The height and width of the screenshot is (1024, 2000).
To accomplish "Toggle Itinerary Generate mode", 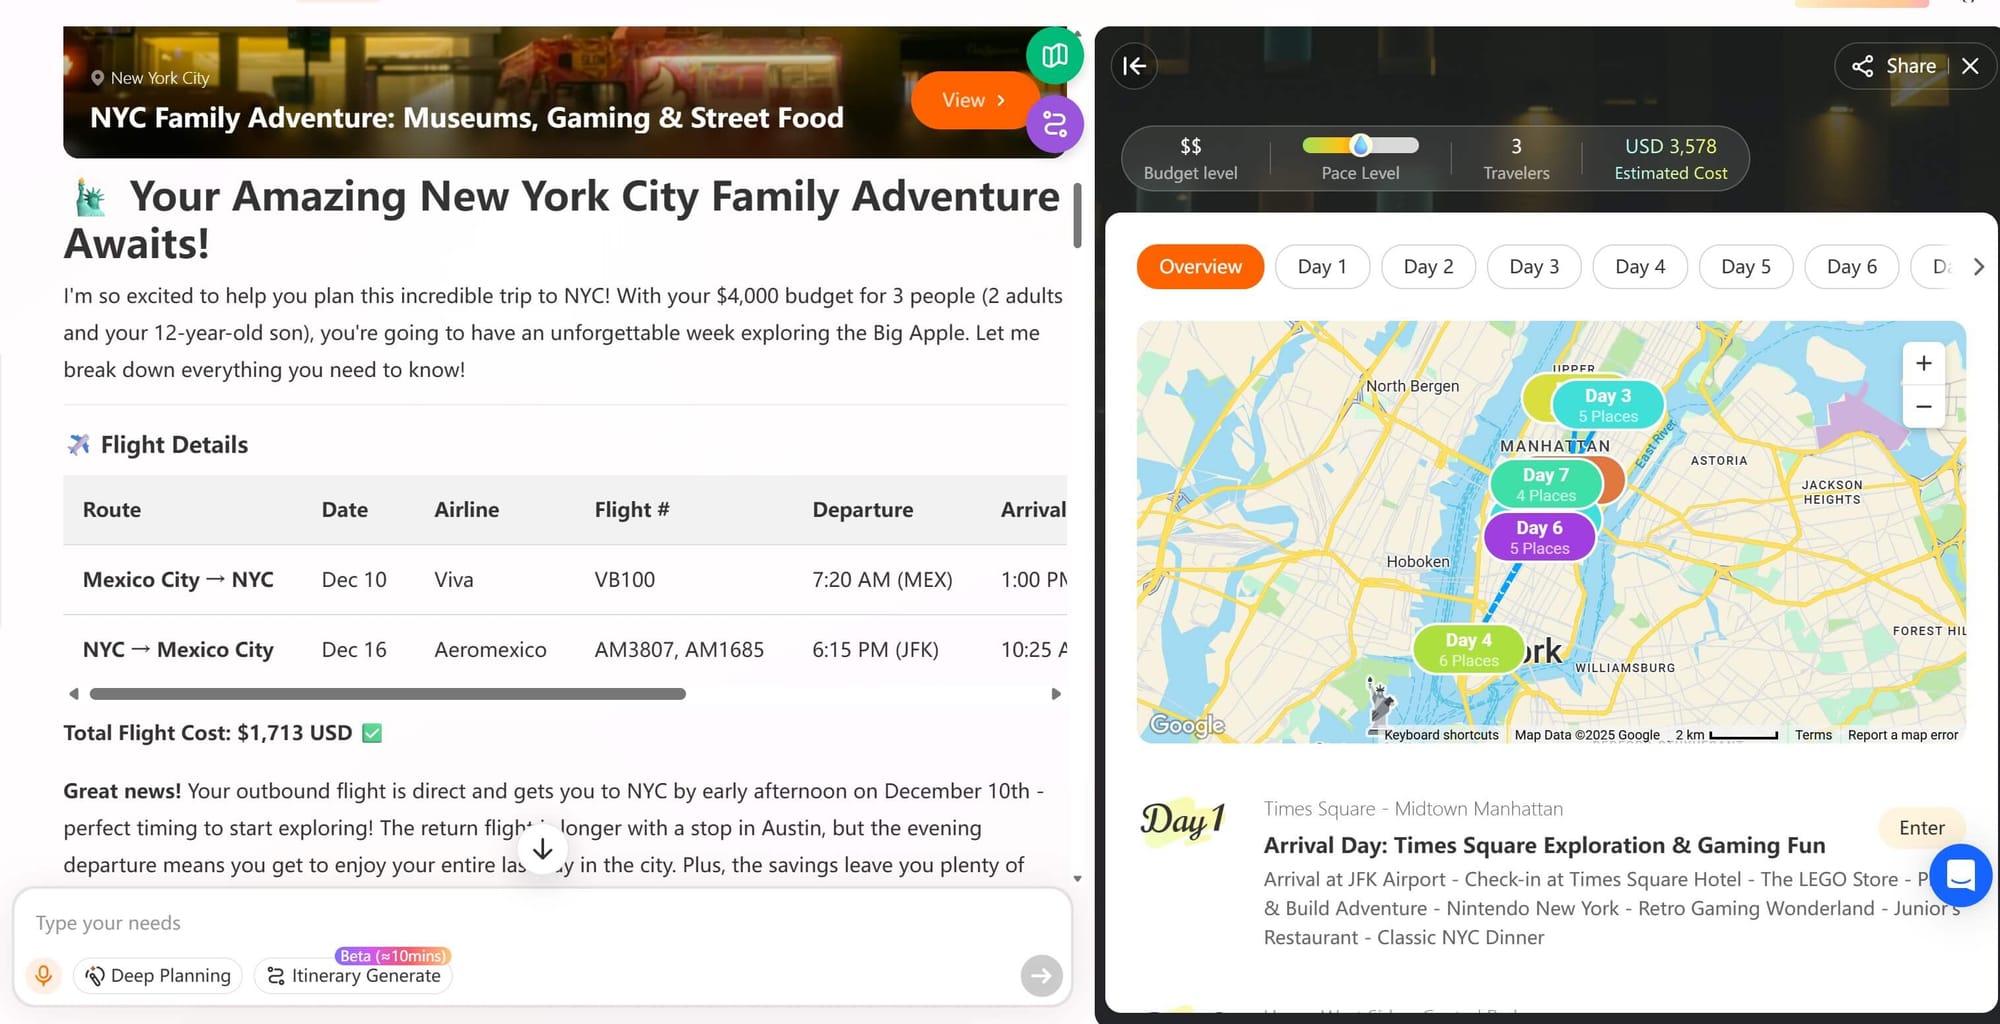I will coord(354,975).
